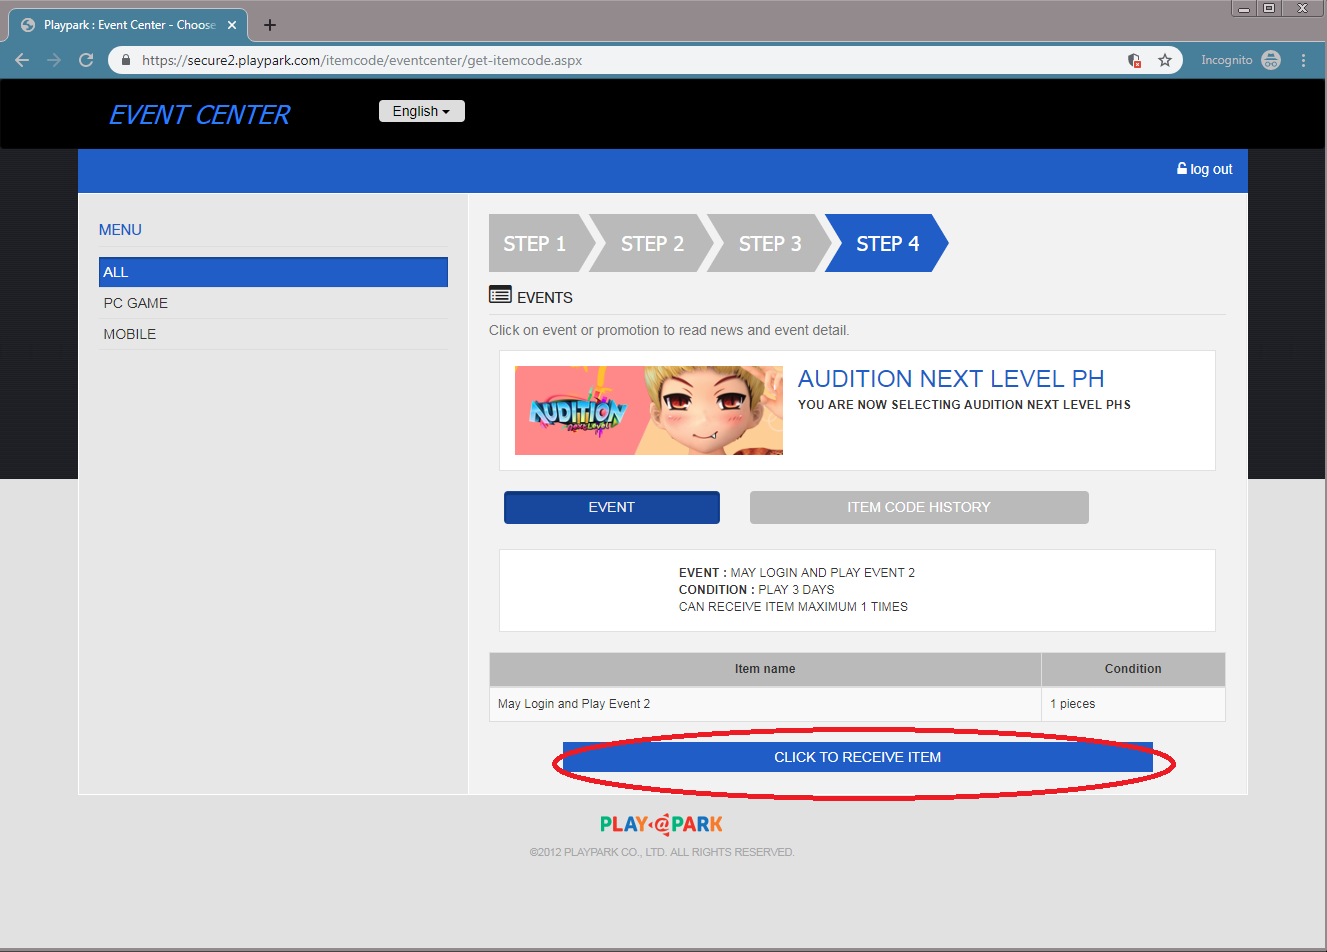
Task: Go back to STEP 1
Action: 535,244
